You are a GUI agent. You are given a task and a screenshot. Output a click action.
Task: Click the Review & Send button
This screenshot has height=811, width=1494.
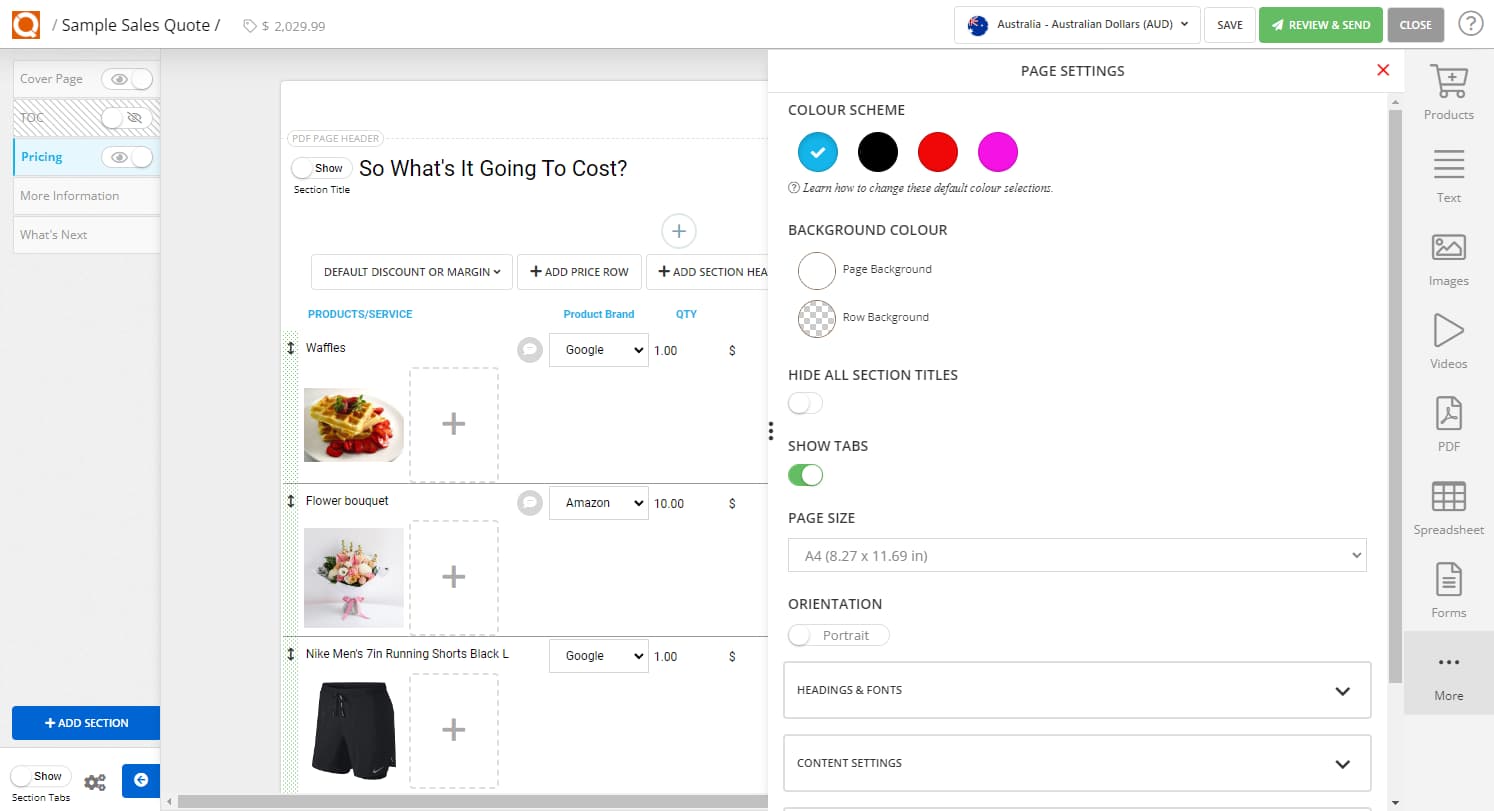[1320, 25]
